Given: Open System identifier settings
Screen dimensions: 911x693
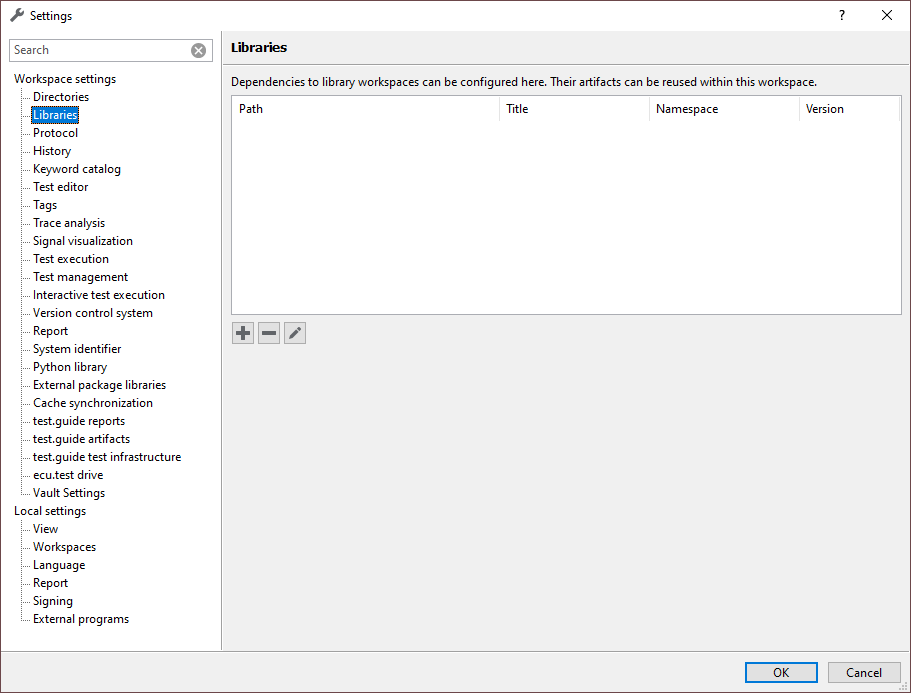Looking at the screenshot, I should [x=77, y=349].
